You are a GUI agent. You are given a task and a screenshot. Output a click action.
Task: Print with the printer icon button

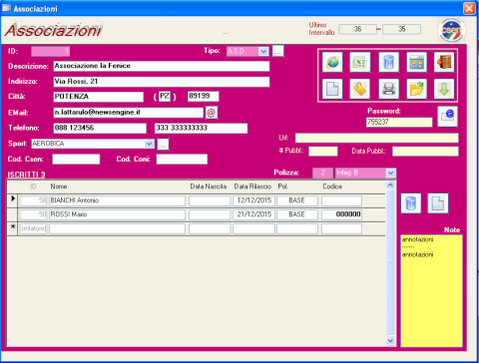(389, 89)
